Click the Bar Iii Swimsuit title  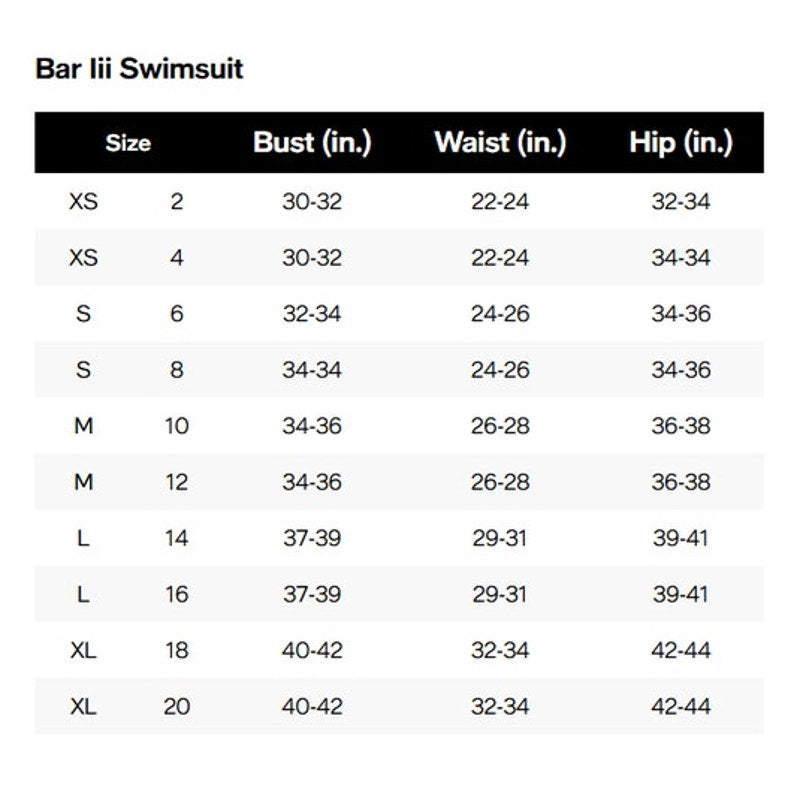[139, 69]
